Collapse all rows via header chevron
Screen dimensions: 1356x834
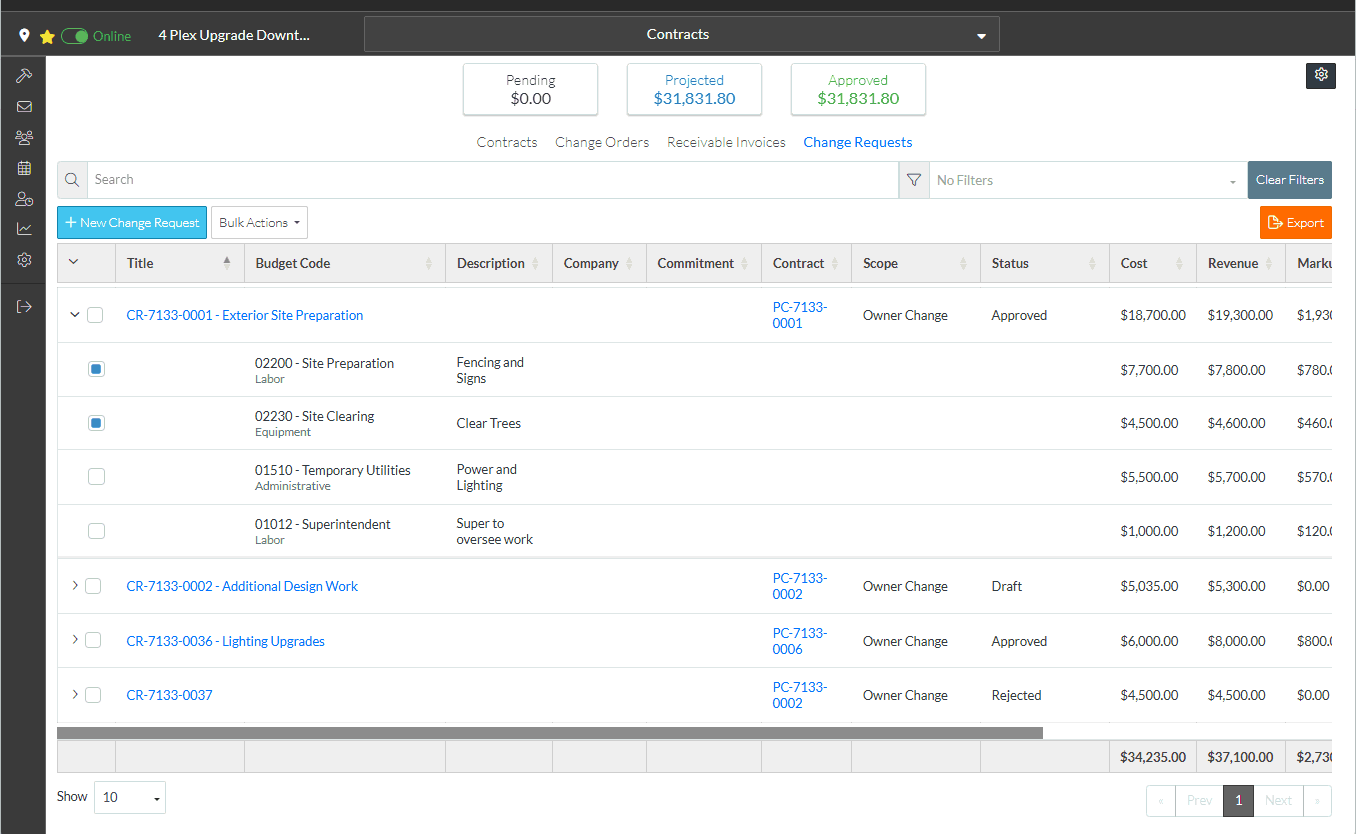[73, 263]
